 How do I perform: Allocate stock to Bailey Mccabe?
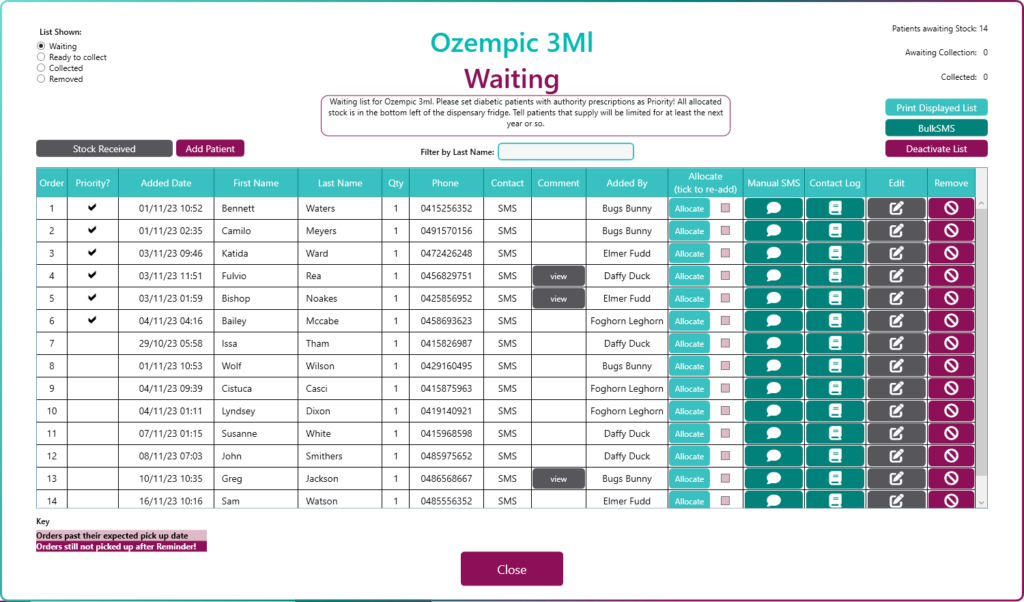point(689,321)
